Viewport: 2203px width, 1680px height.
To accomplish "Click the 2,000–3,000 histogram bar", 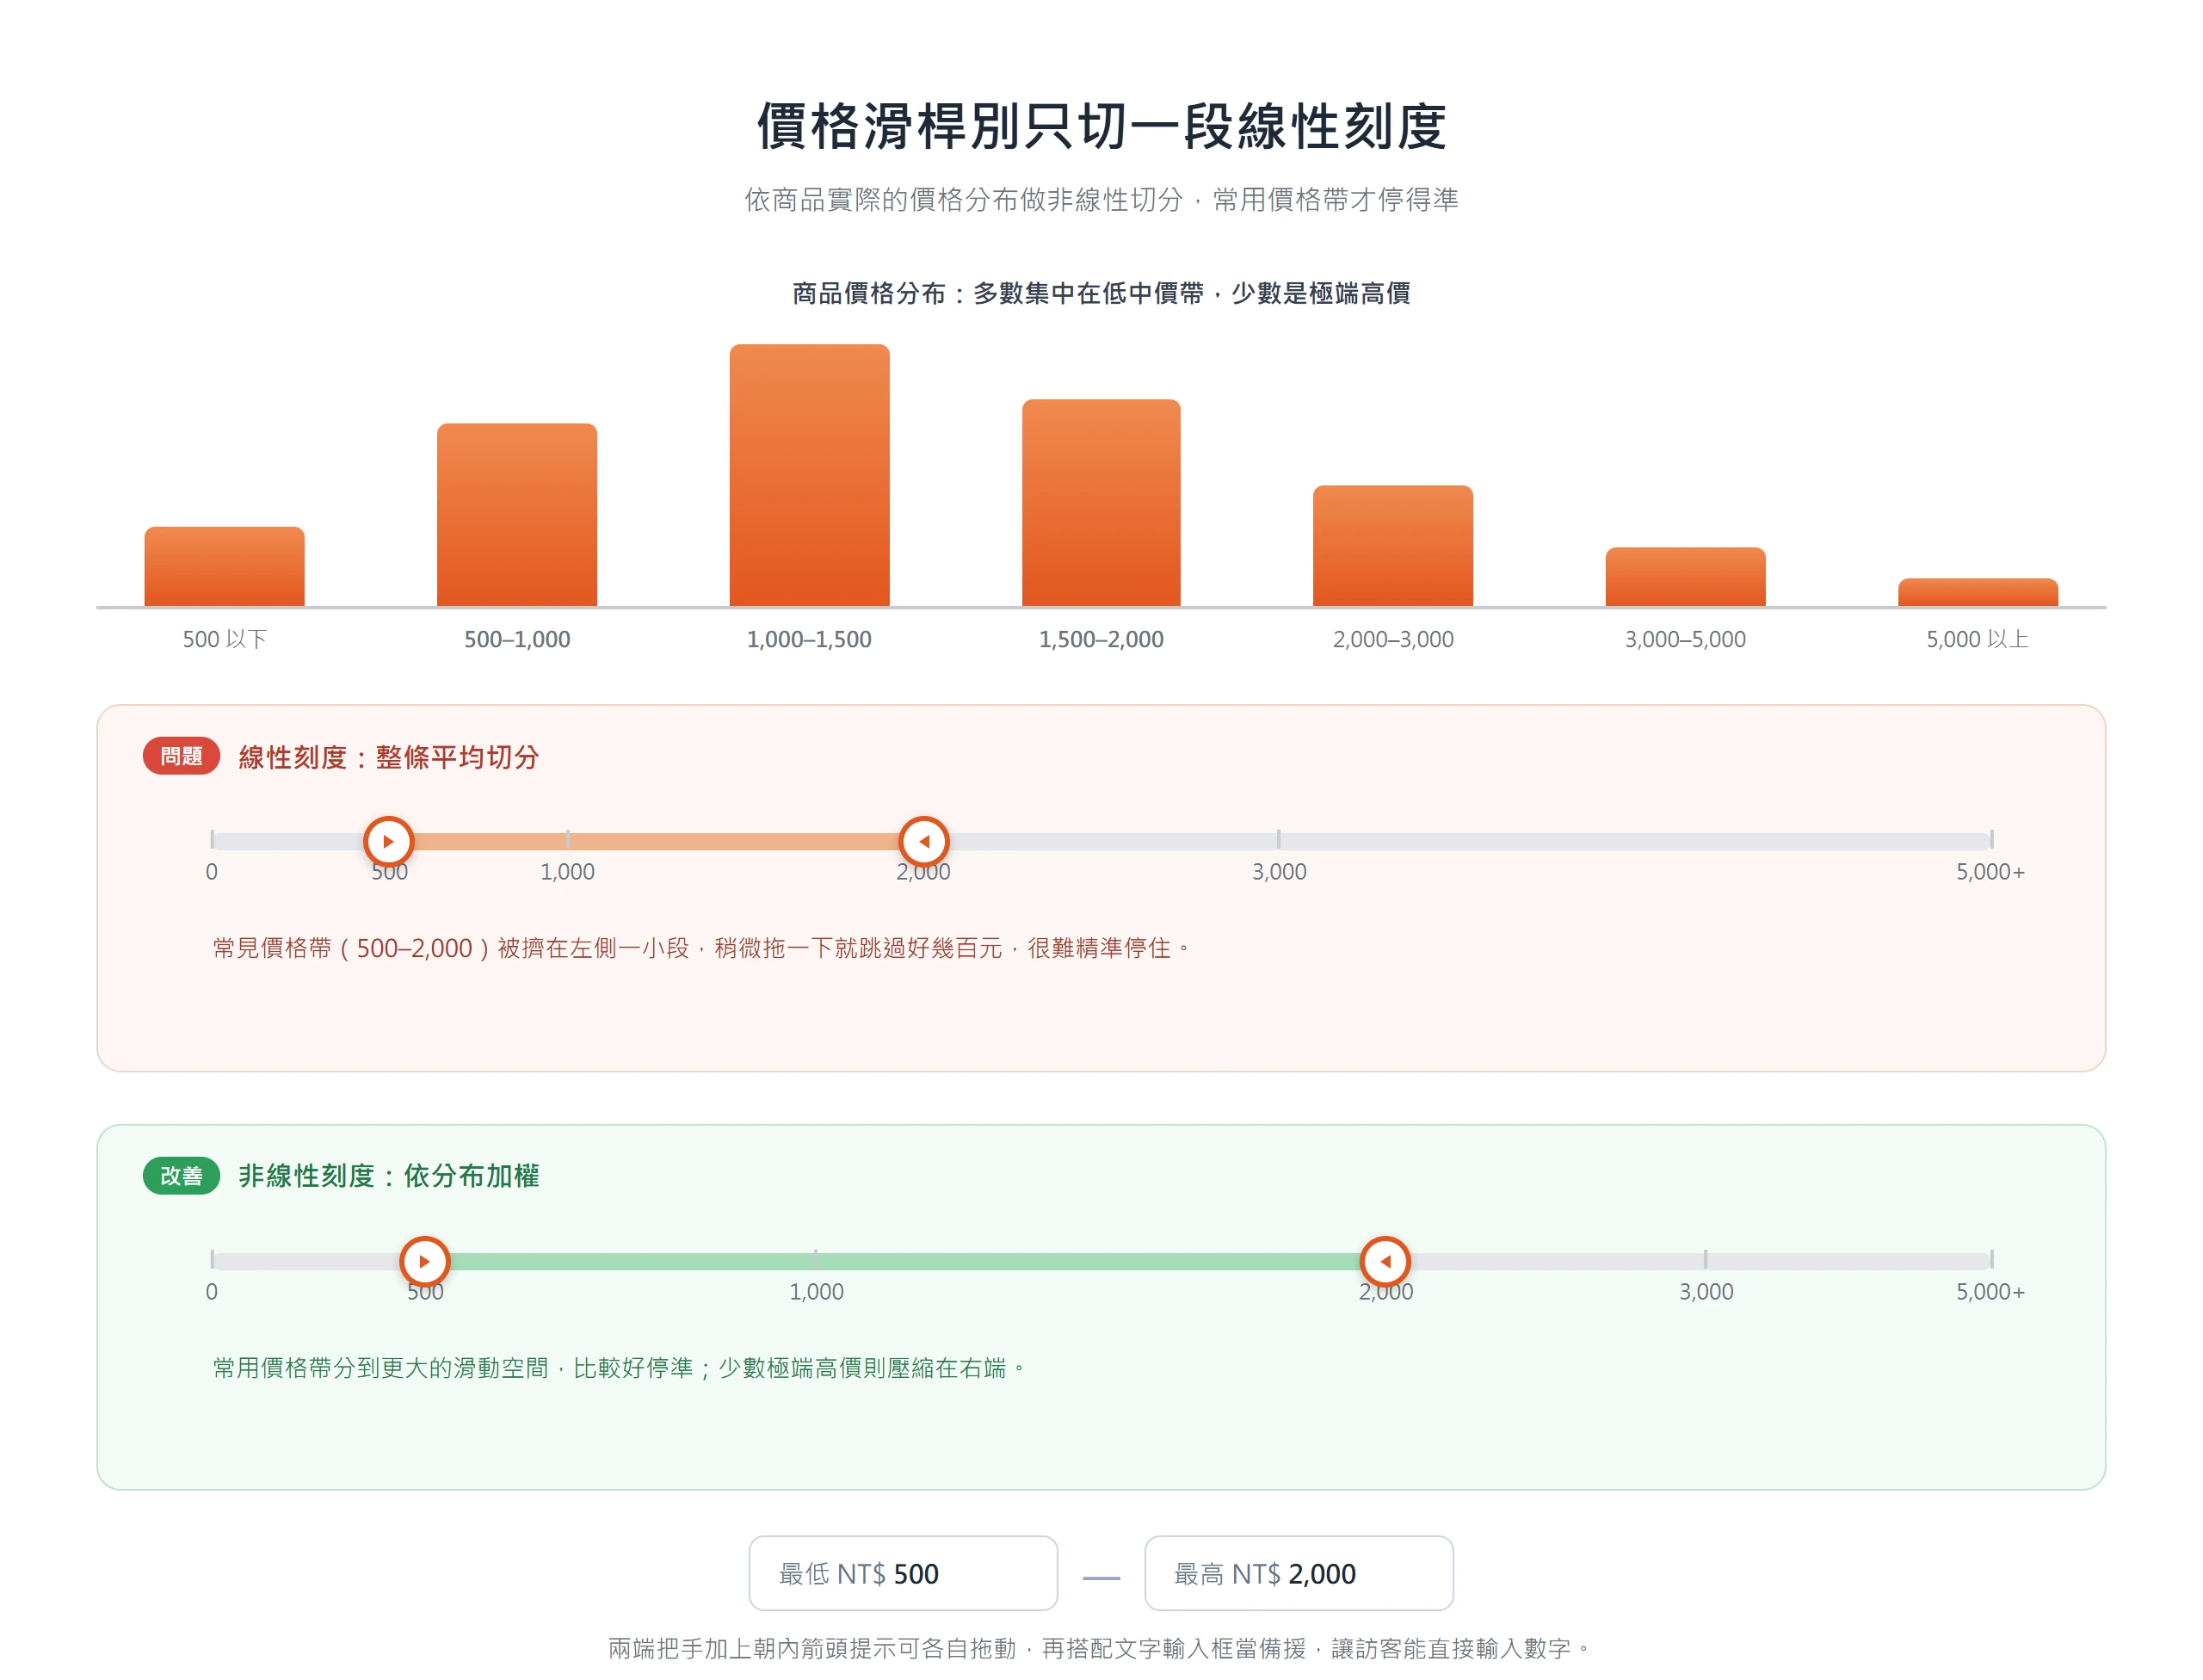I will coord(1393,546).
